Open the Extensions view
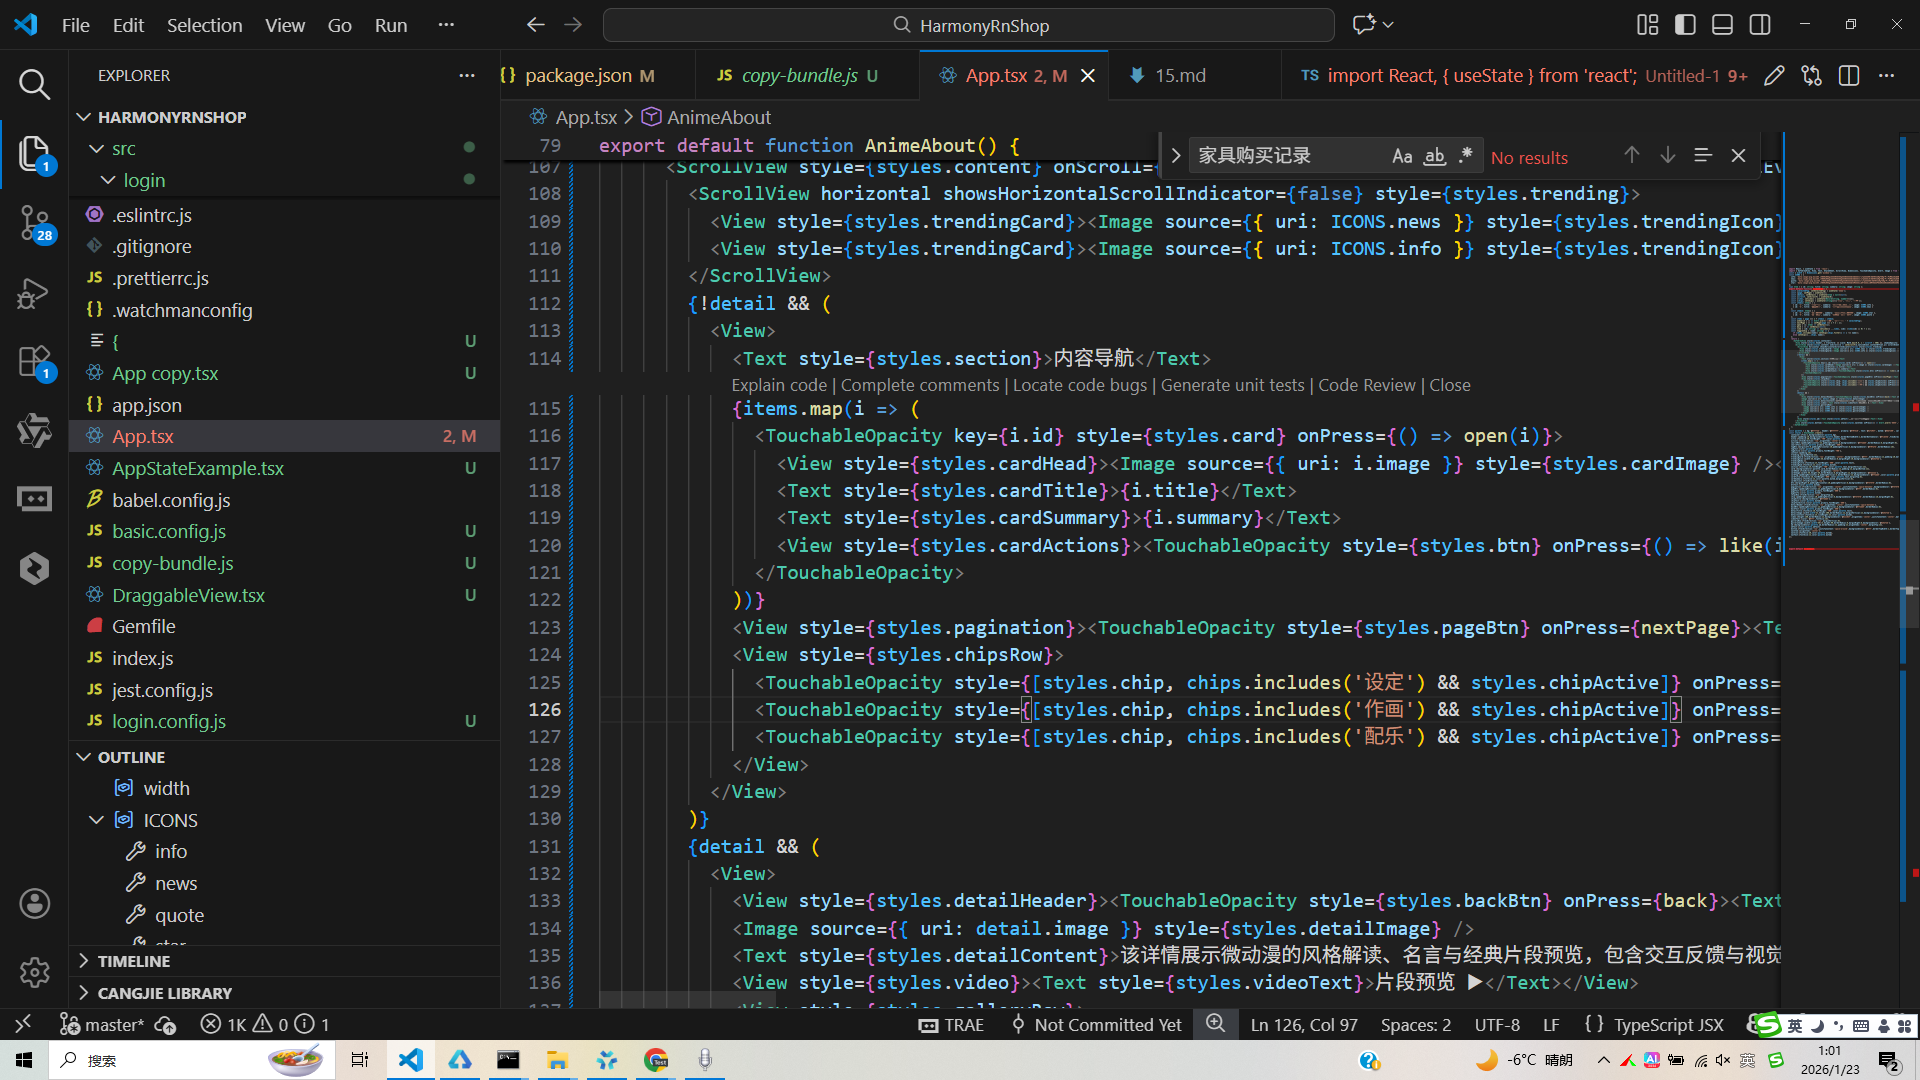Image resolution: width=1920 pixels, height=1080 pixels. [x=34, y=362]
